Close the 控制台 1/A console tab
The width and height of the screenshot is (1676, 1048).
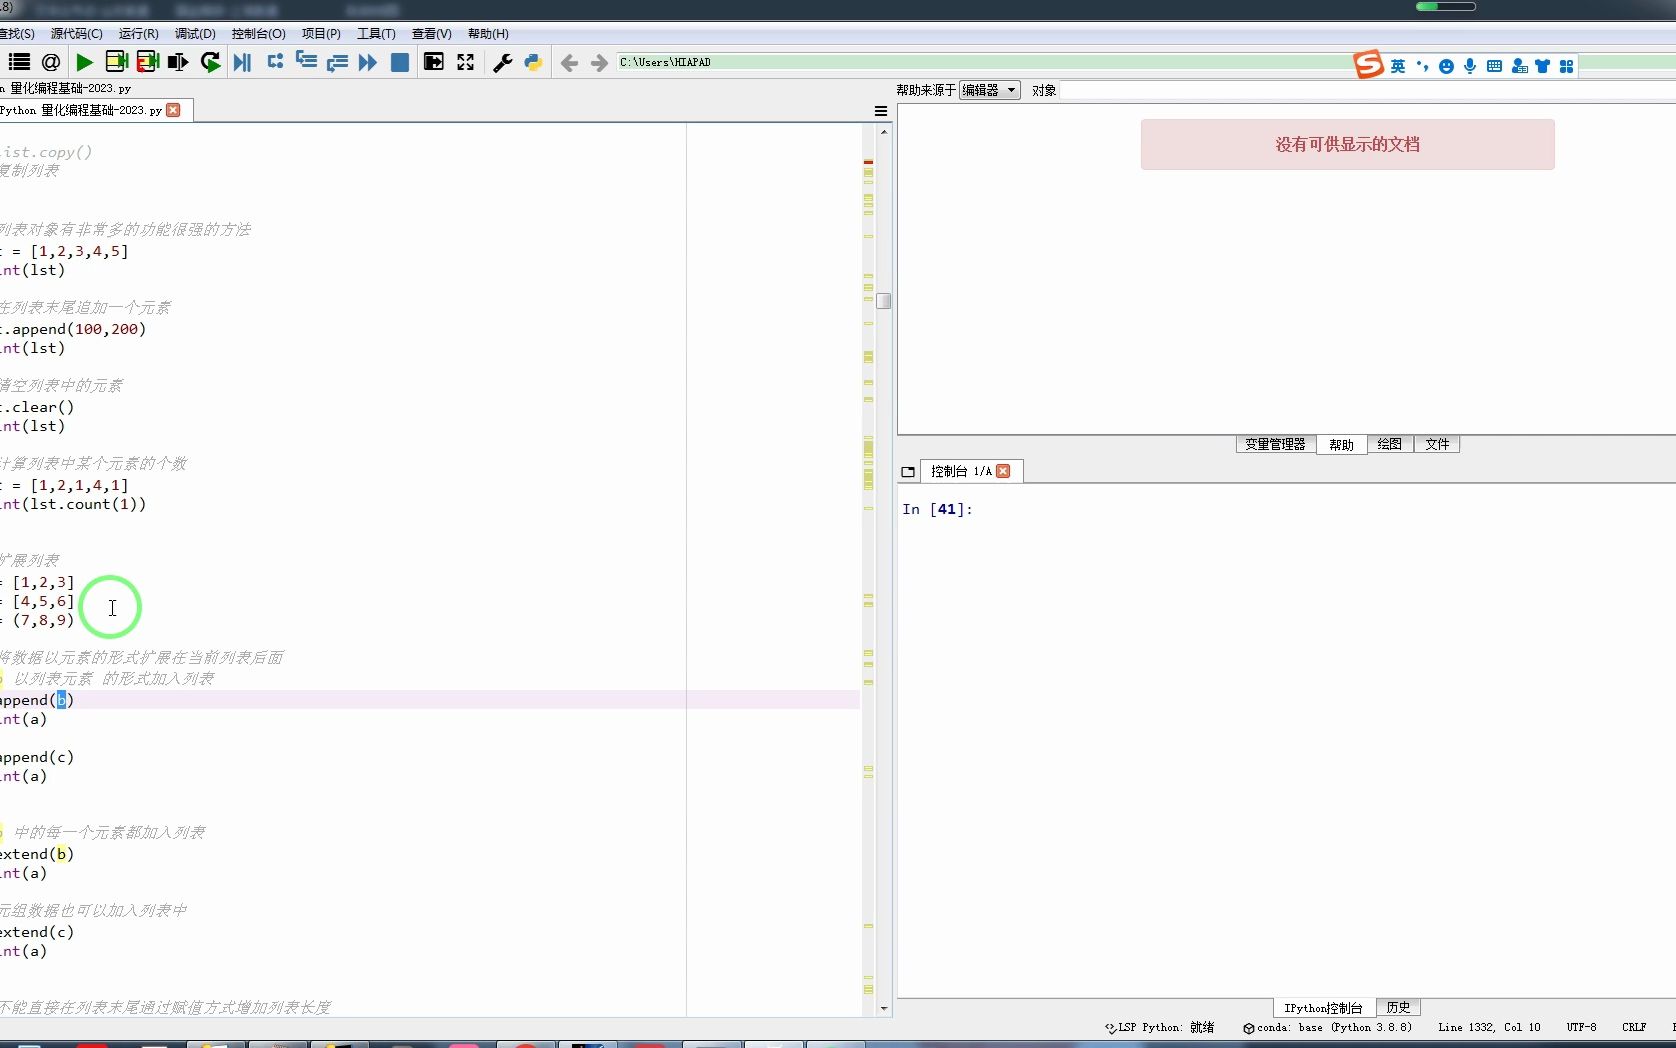(1003, 471)
